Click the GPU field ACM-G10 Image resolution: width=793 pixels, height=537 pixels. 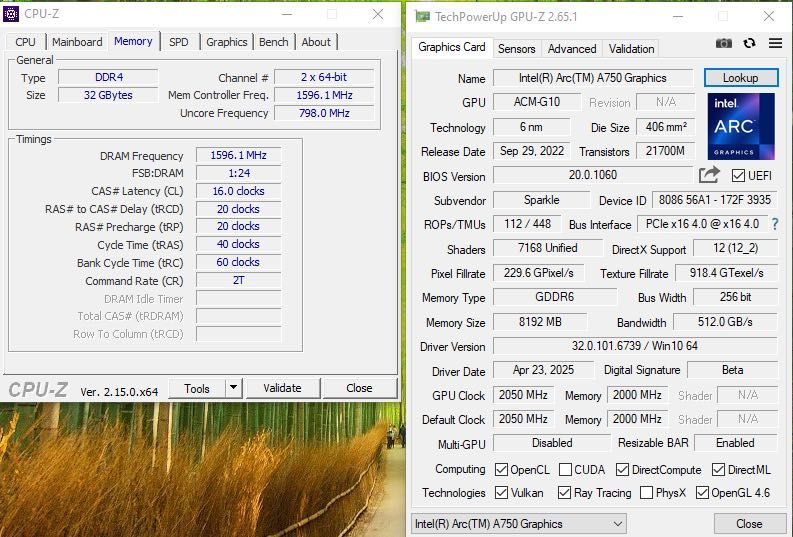537,102
